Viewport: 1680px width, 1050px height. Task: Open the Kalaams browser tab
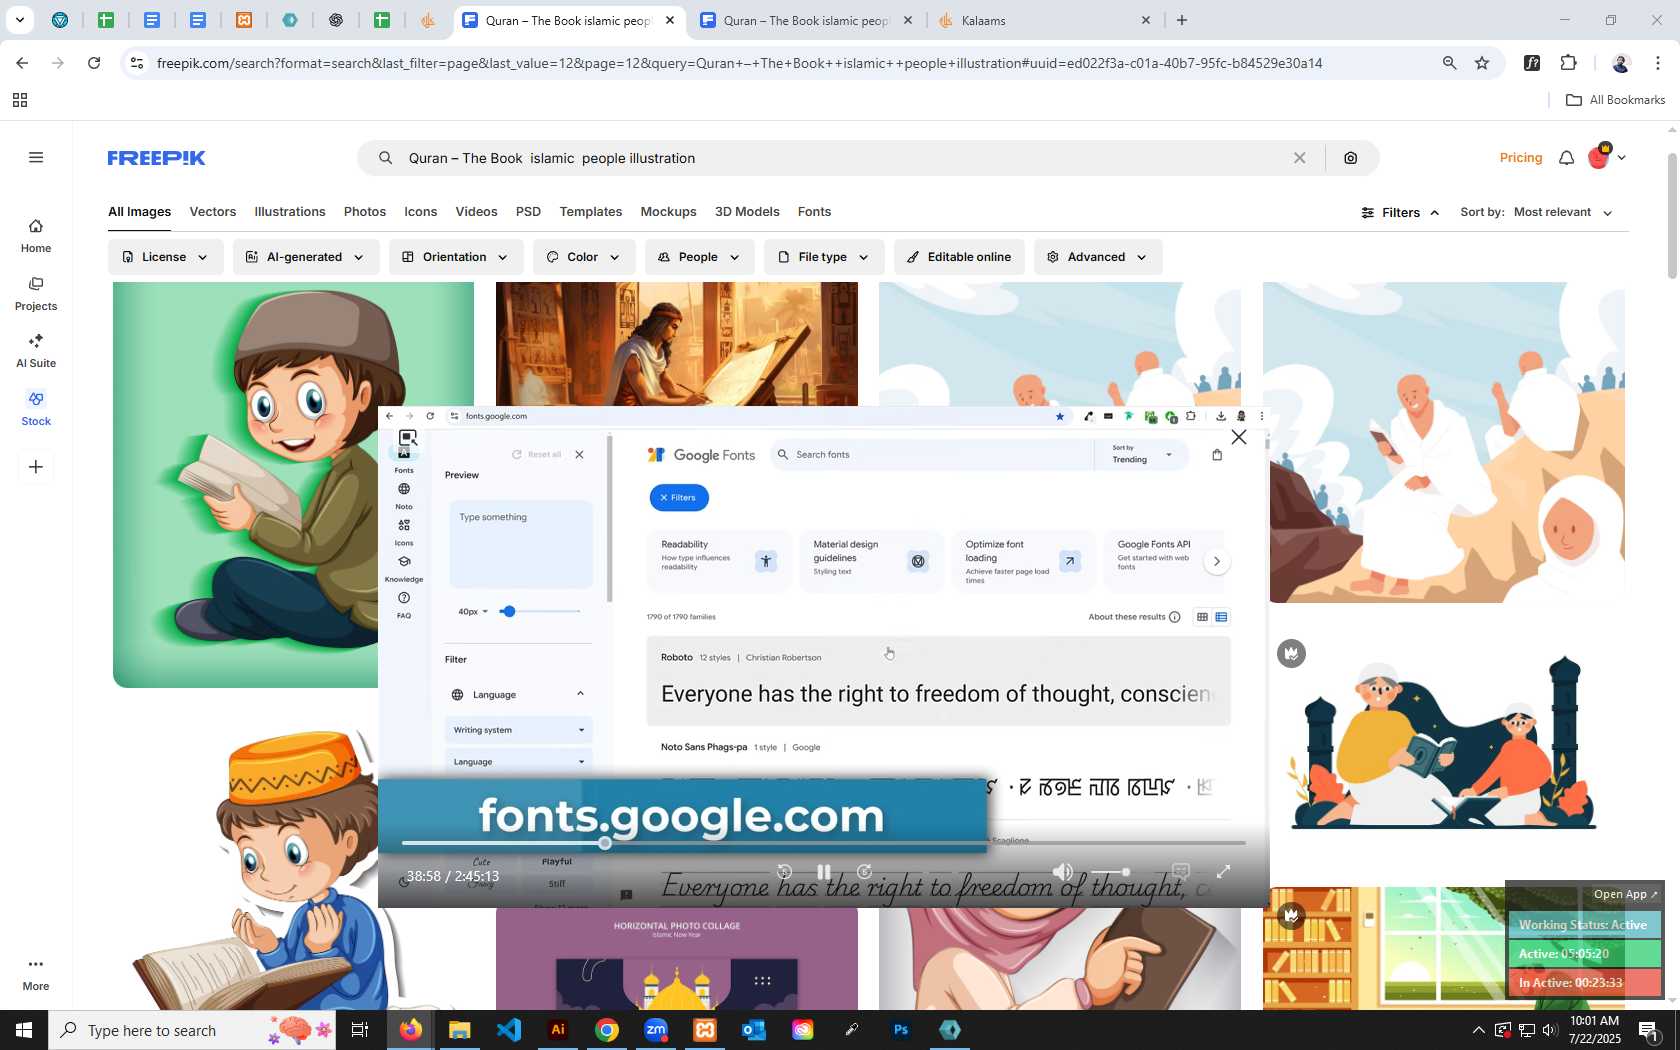click(x=1045, y=20)
